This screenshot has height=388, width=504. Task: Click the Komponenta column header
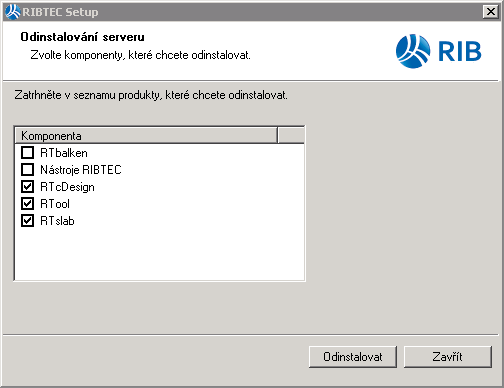146,136
